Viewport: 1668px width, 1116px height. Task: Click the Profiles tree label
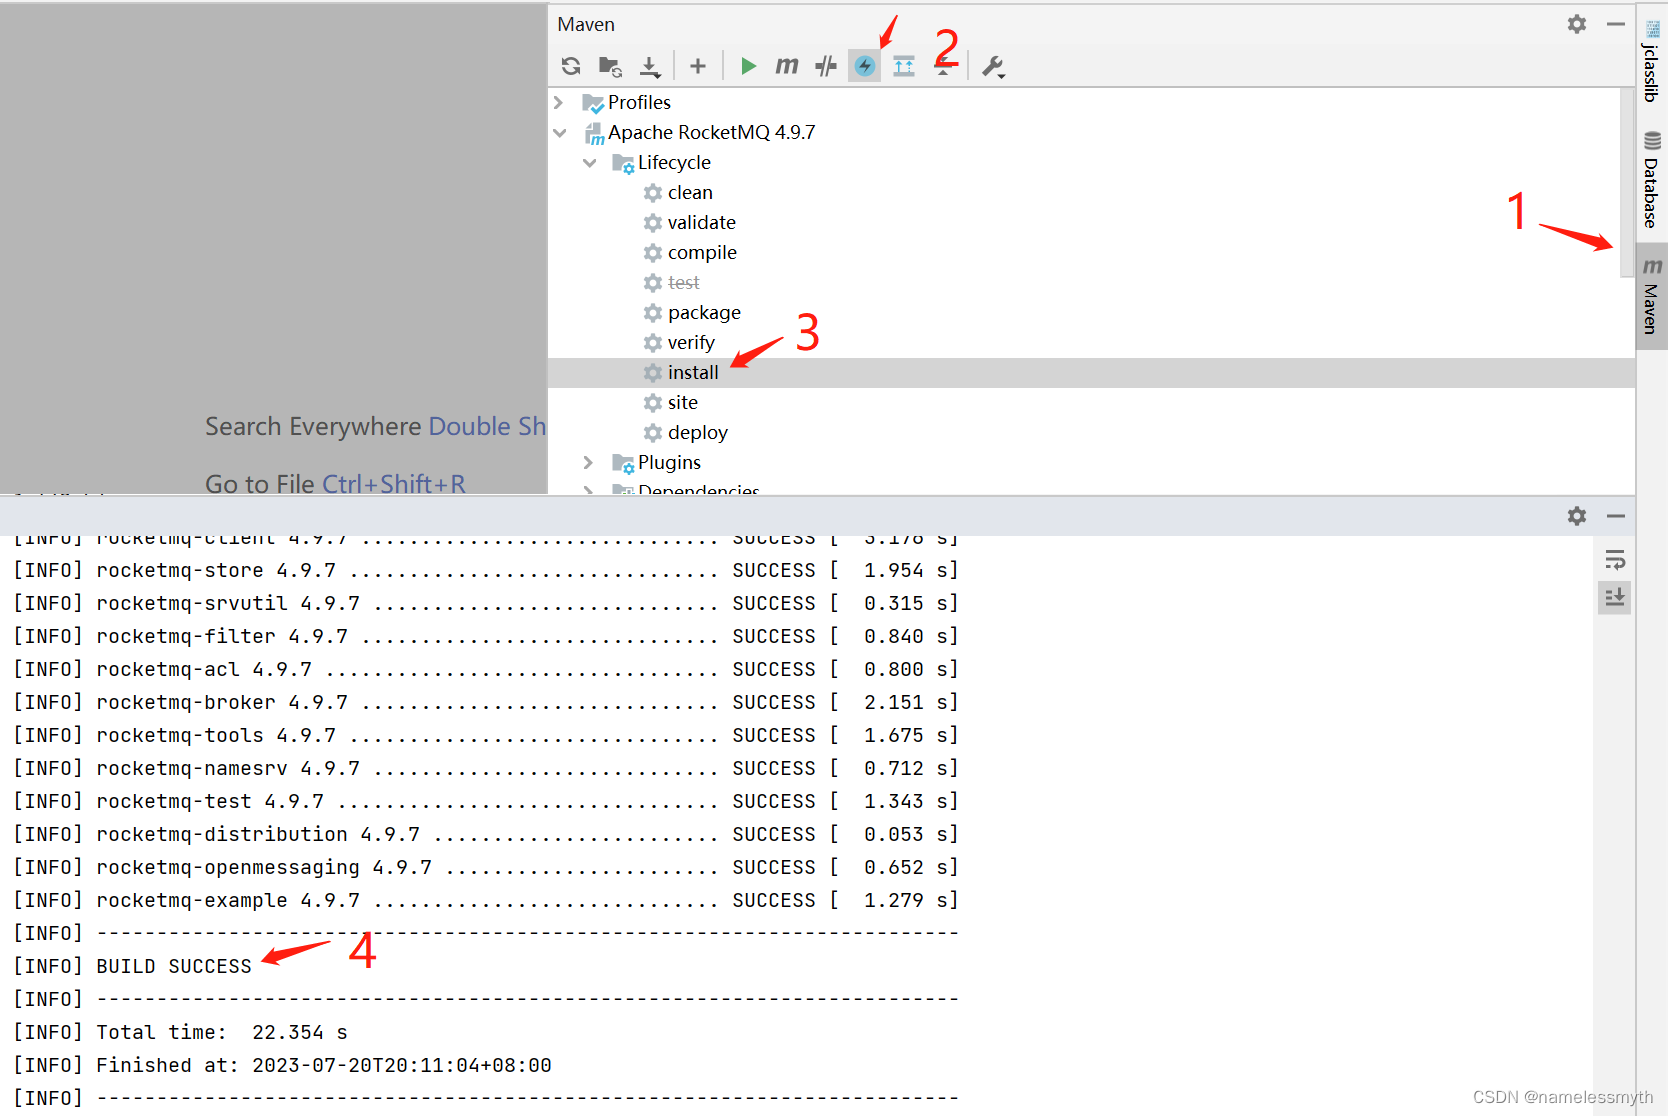639,103
